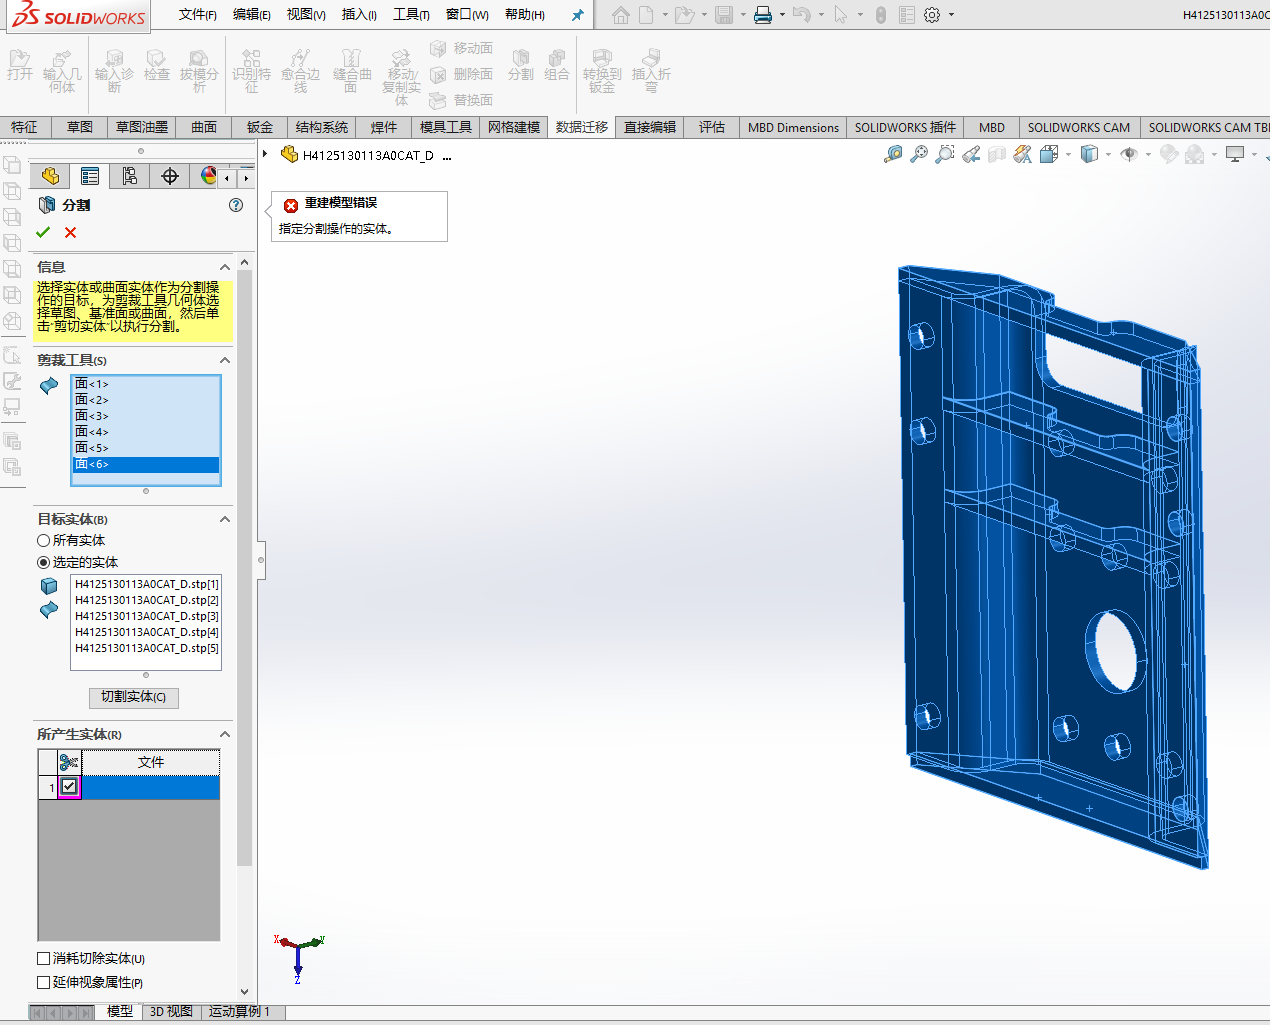1270x1025 pixels.
Task: Select the 选定的实体 radio button
Action: click(x=43, y=562)
